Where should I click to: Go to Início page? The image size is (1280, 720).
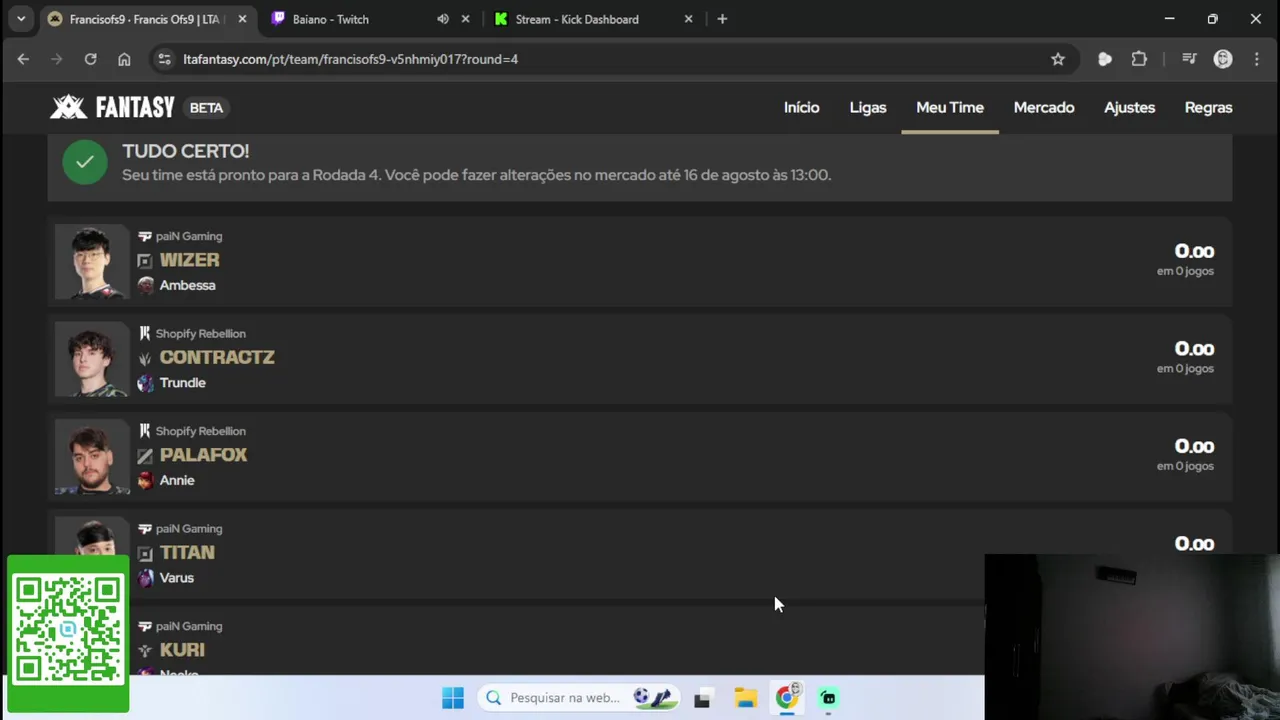[801, 107]
